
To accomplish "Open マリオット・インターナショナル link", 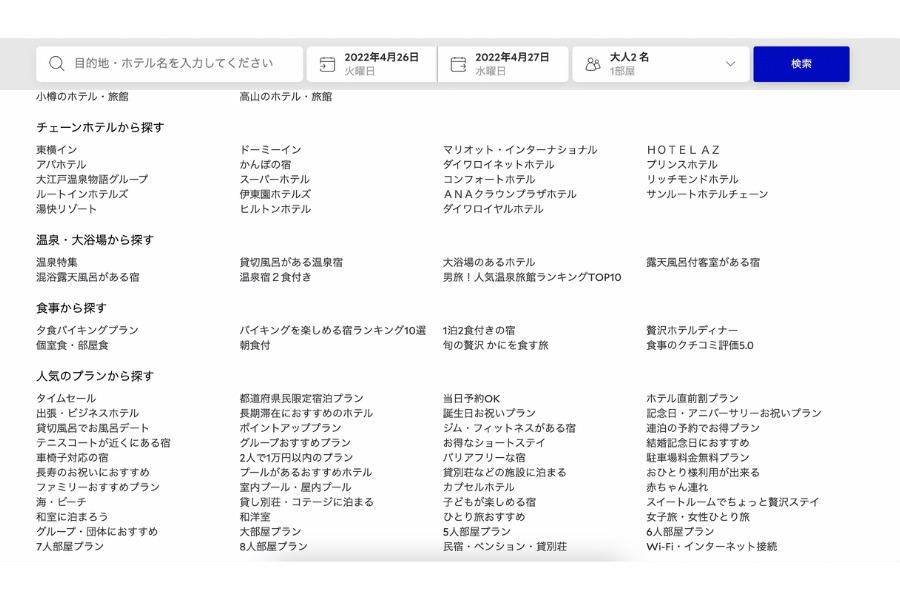I will (520, 150).
